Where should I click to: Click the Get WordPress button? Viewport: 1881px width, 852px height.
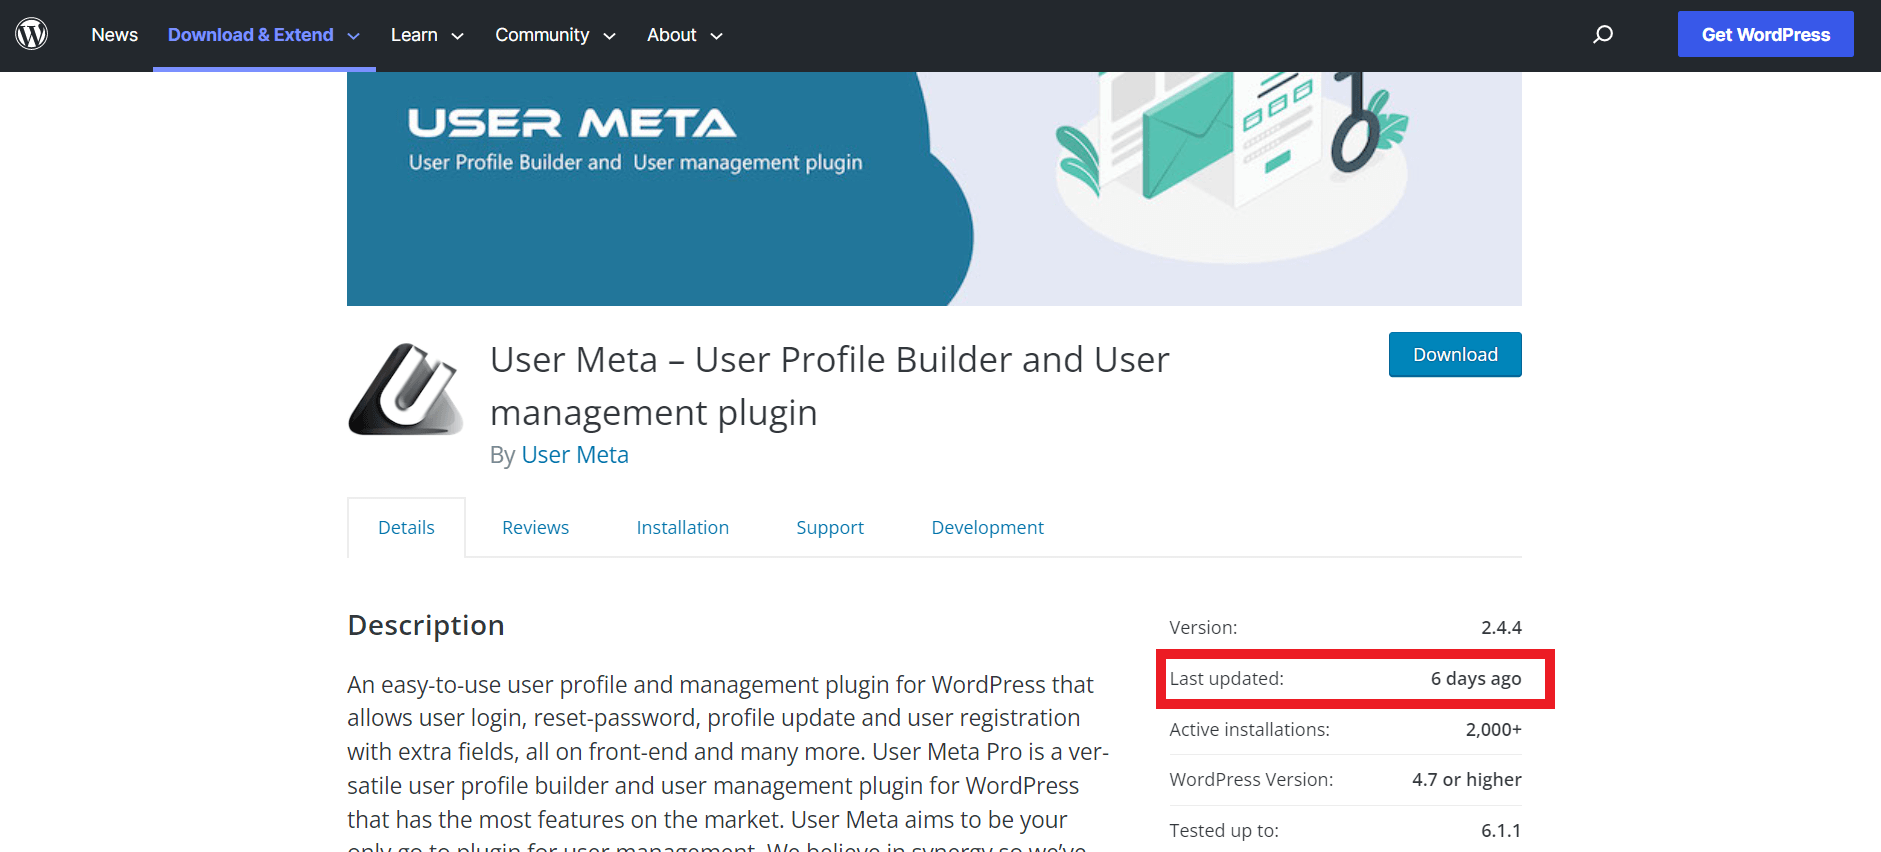[1766, 34]
